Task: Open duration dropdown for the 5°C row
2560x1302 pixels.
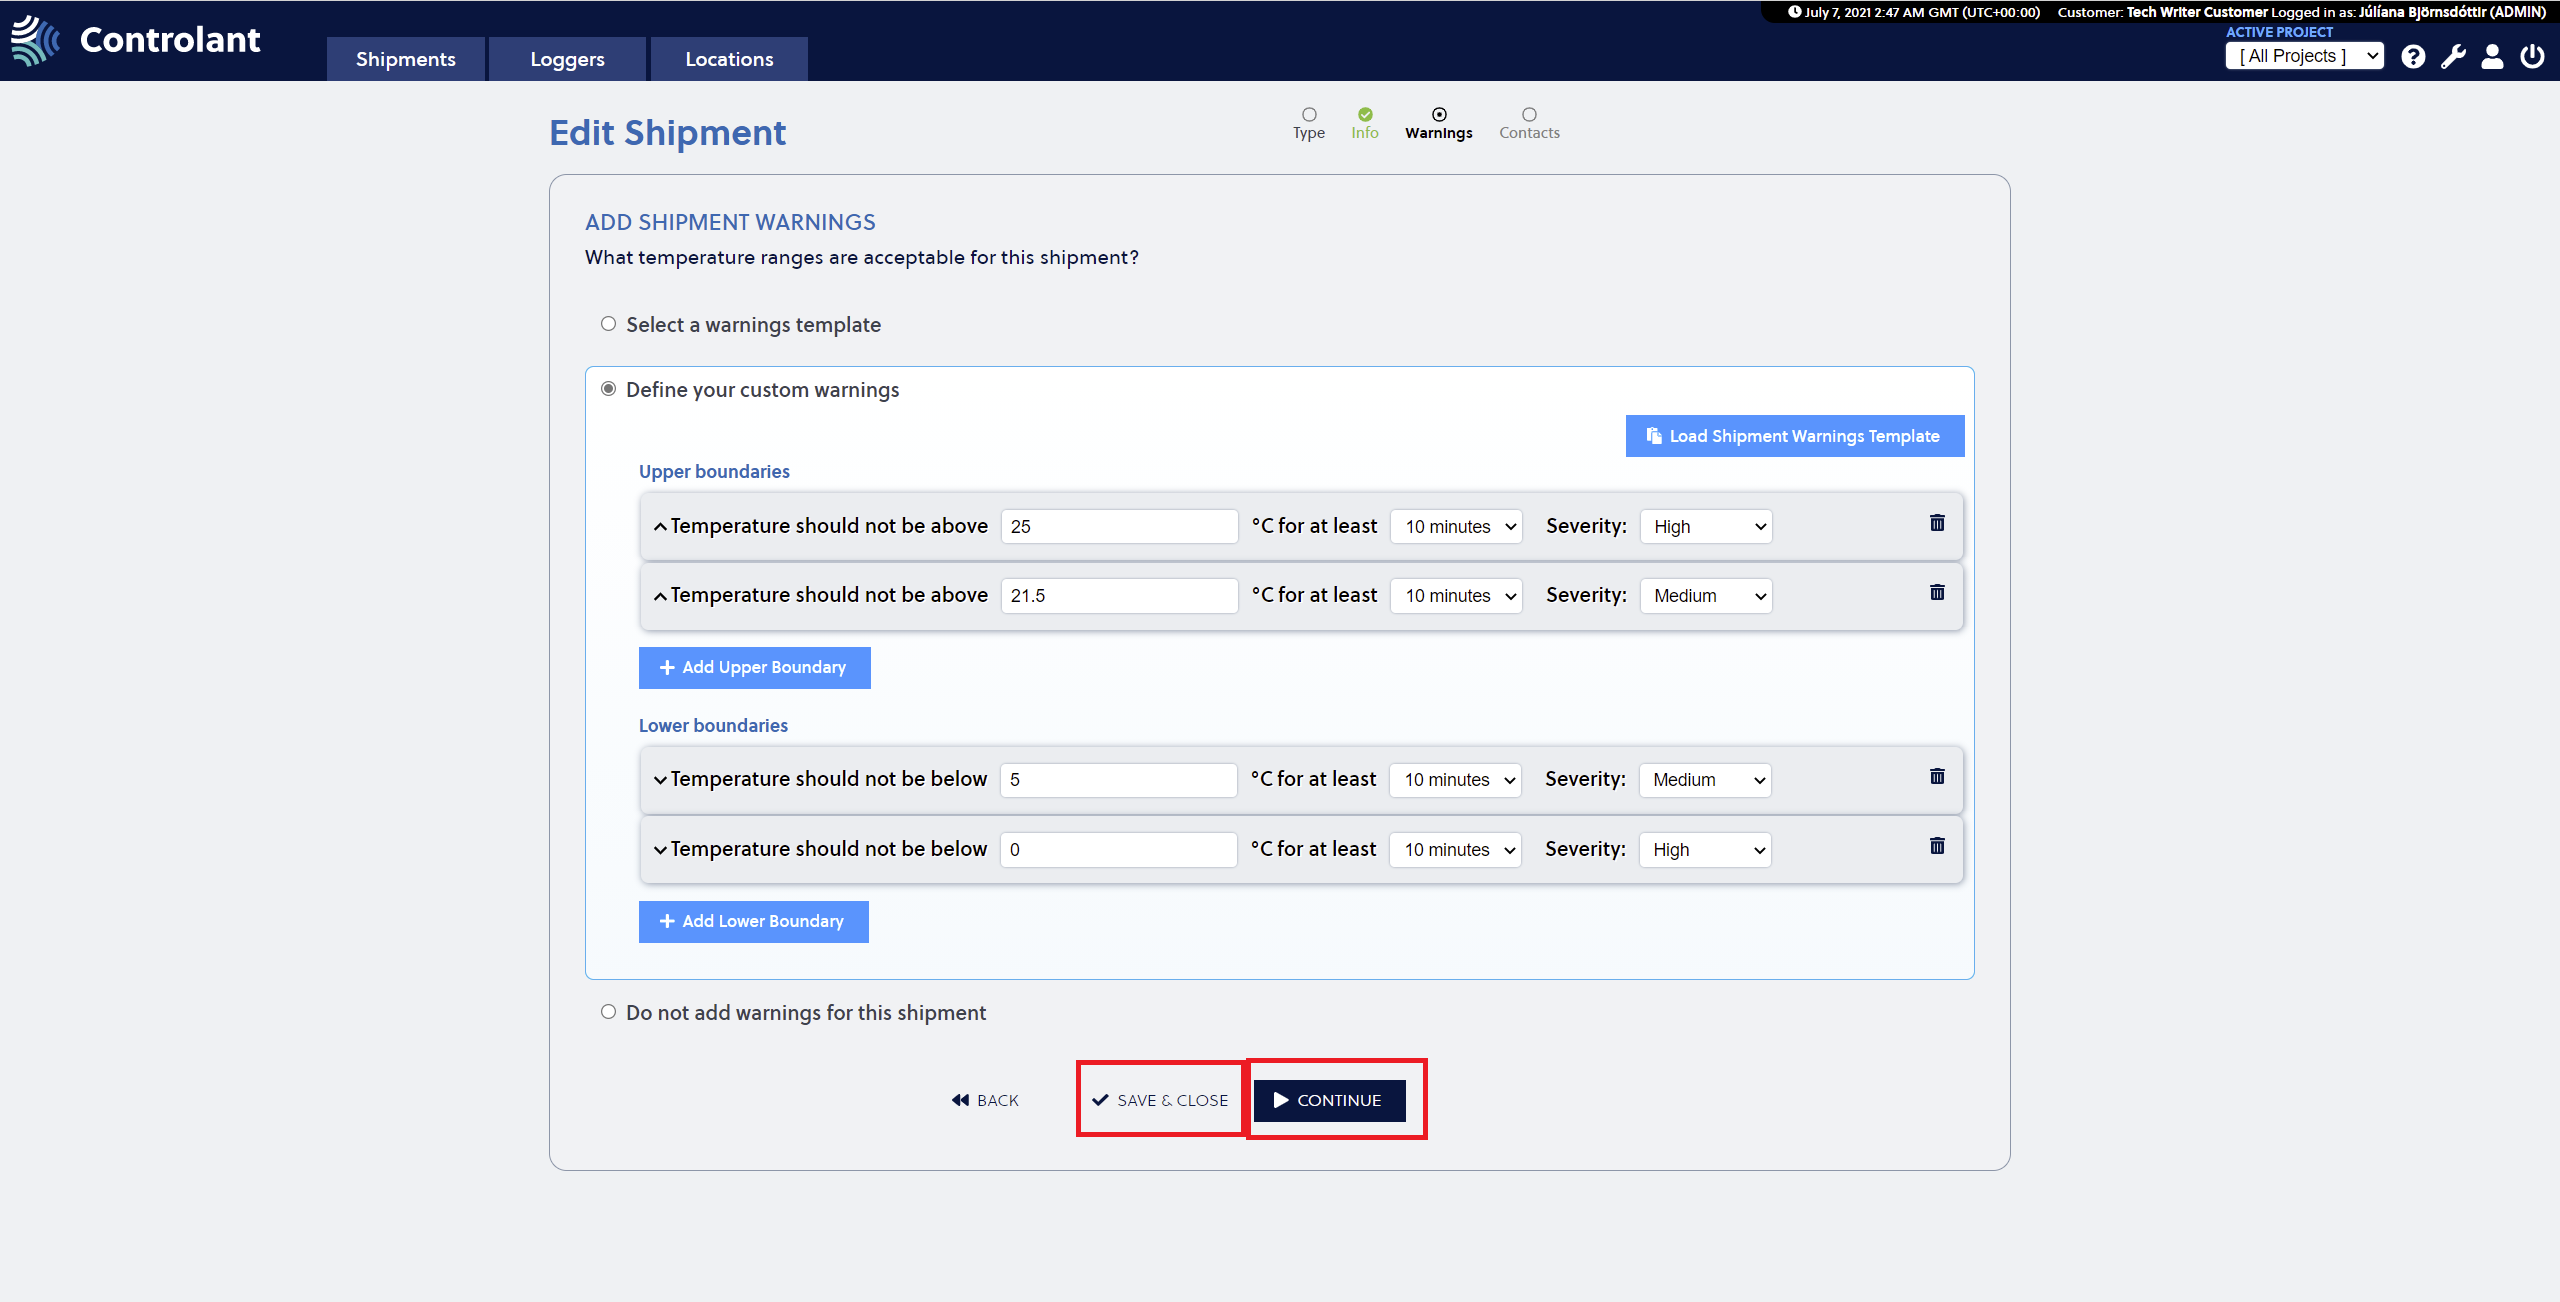Action: pyautogui.click(x=1455, y=780)
